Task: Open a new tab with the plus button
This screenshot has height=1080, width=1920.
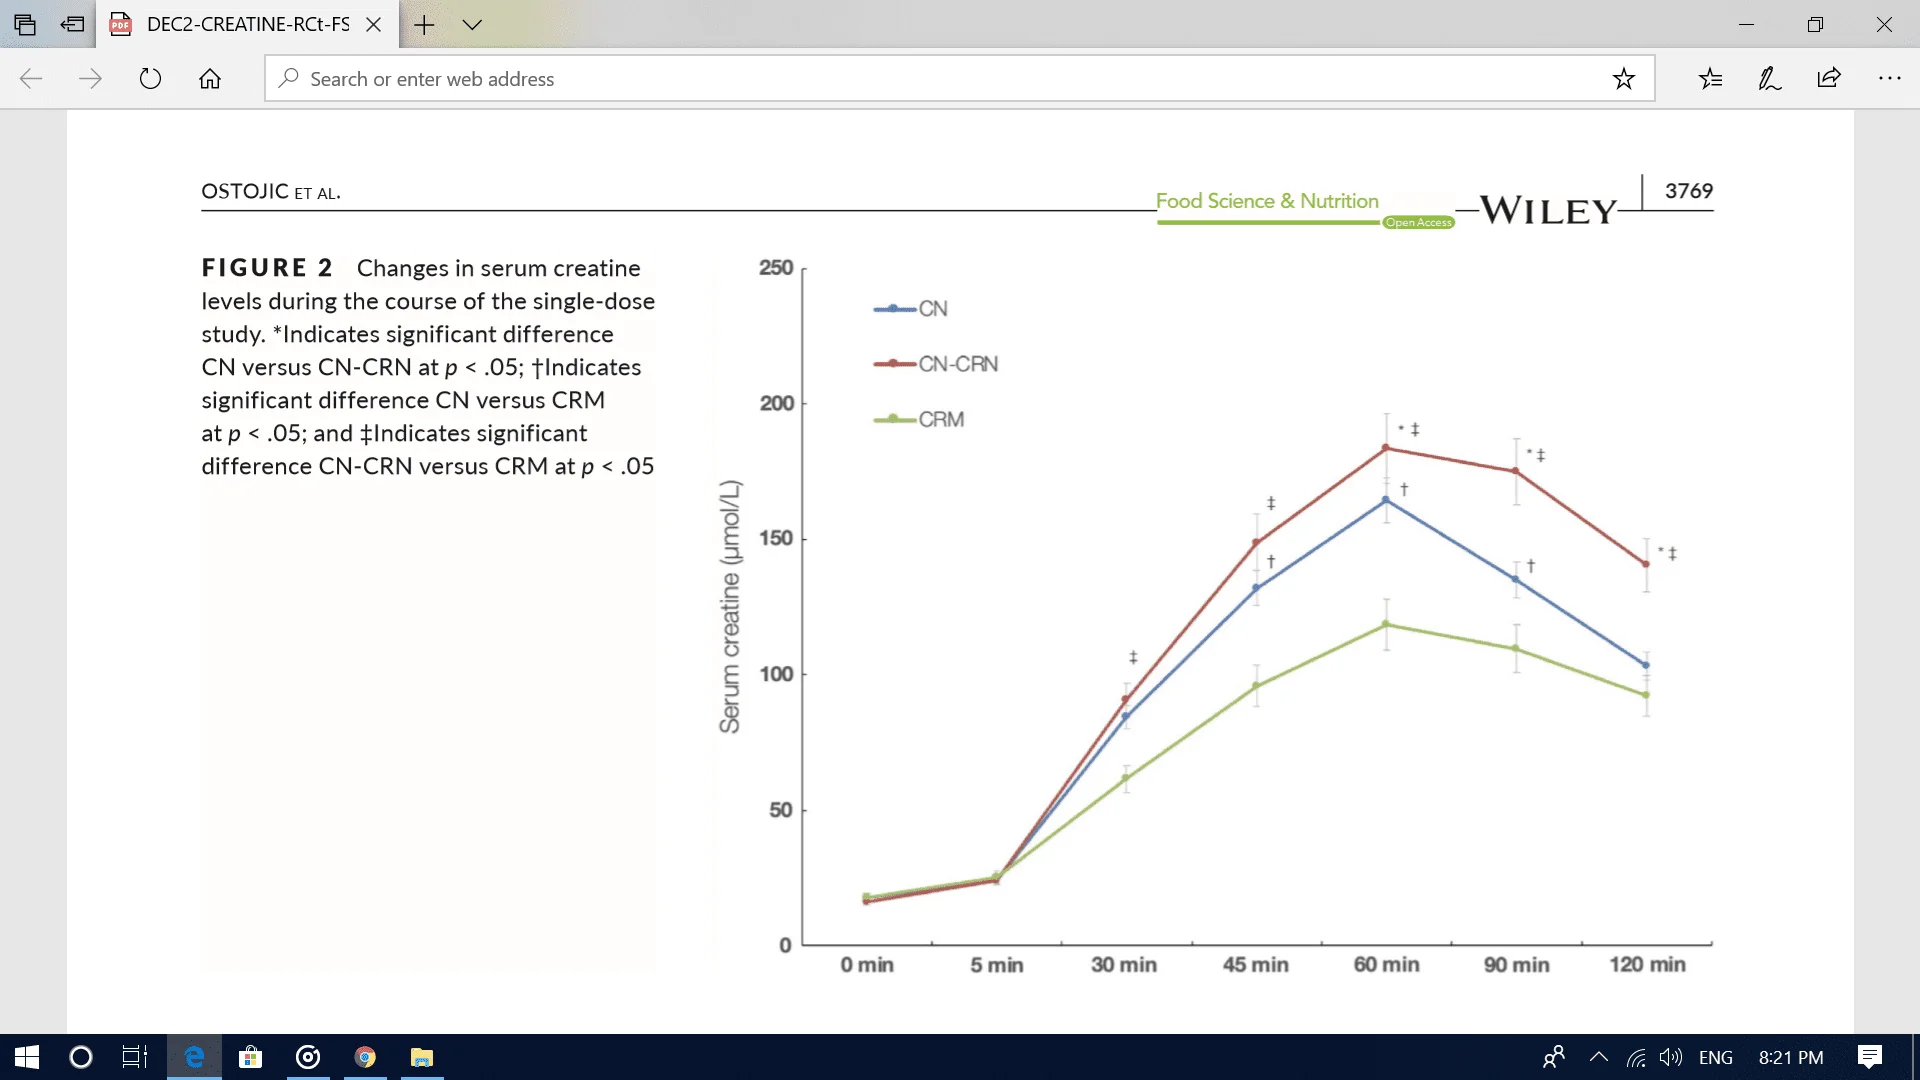Action: tap(424, 24)
